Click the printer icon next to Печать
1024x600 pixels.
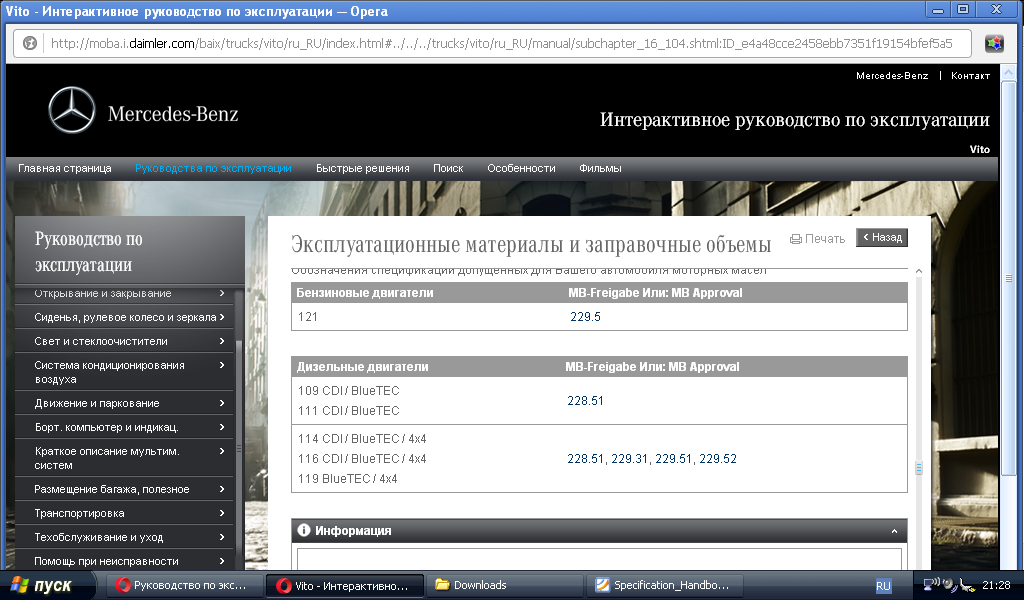795,239
